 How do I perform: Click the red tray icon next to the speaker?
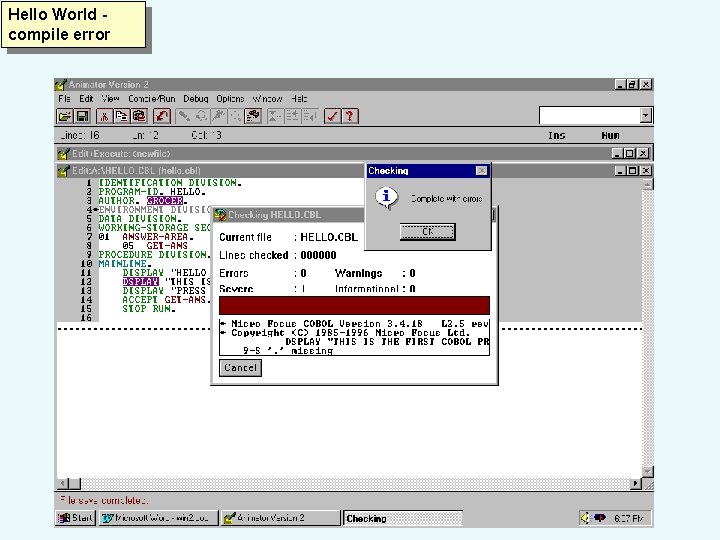[x=600, y=518]
